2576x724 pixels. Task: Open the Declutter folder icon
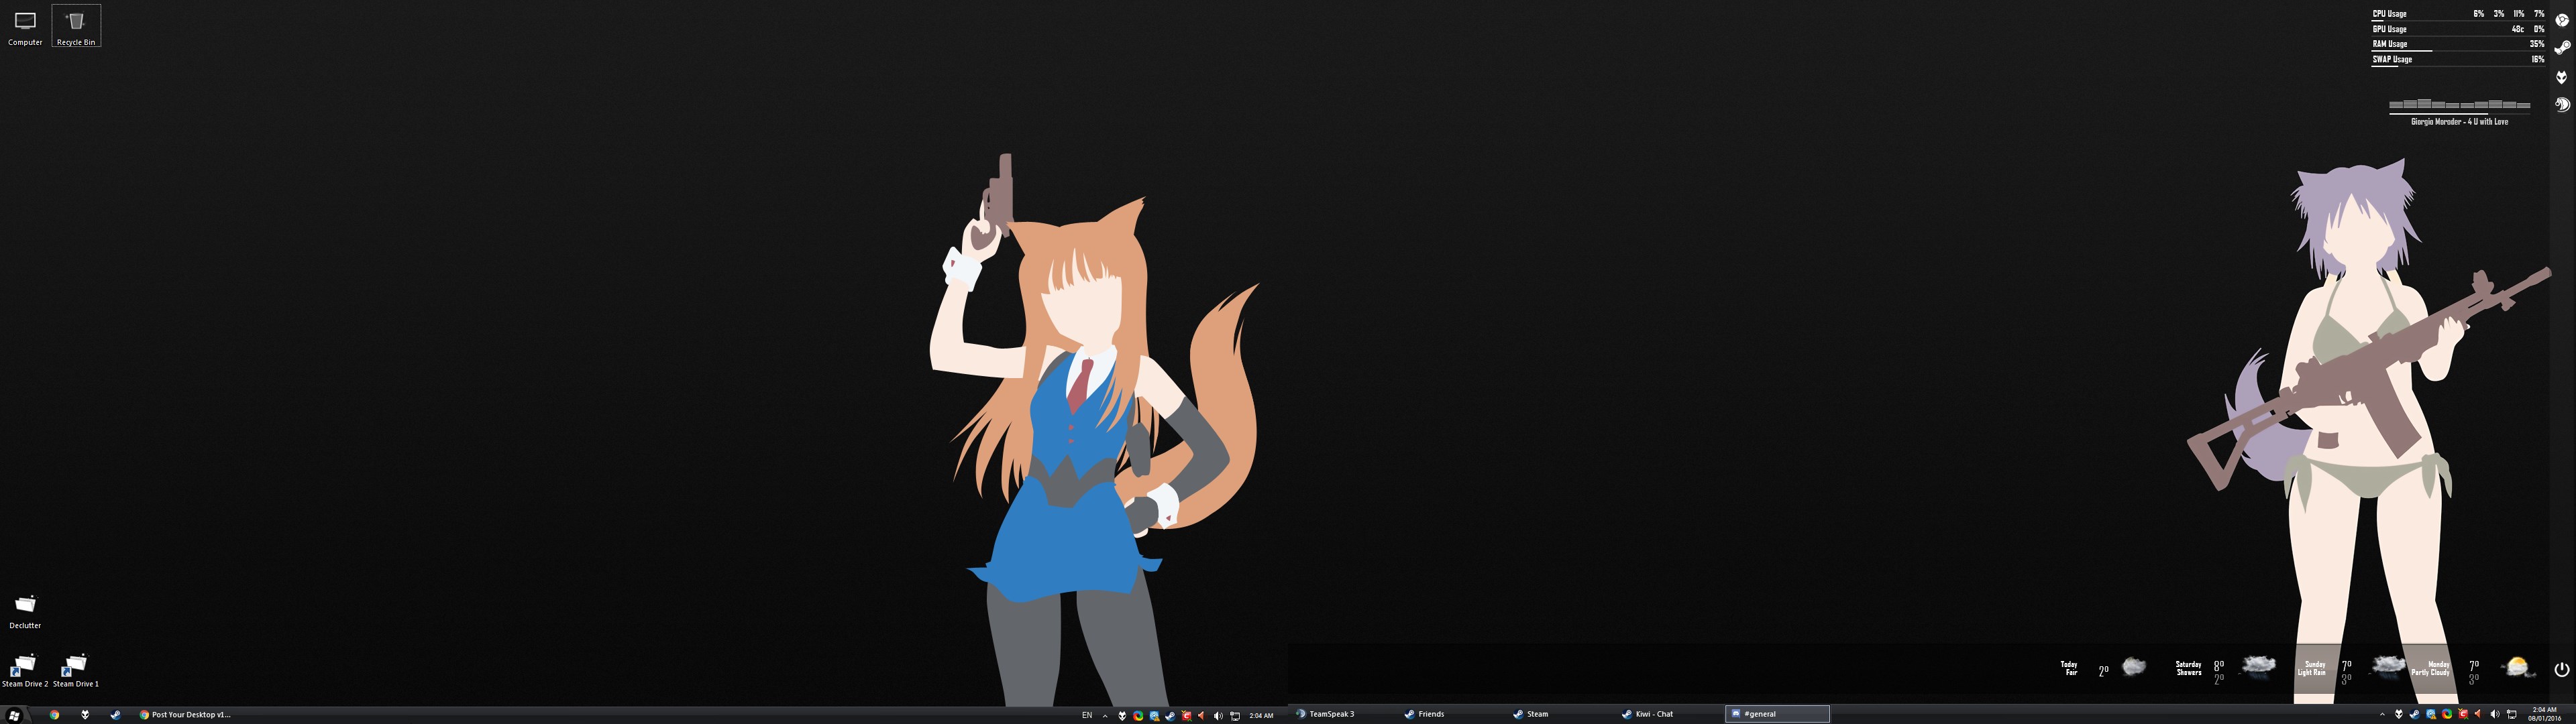pos(25,611)
